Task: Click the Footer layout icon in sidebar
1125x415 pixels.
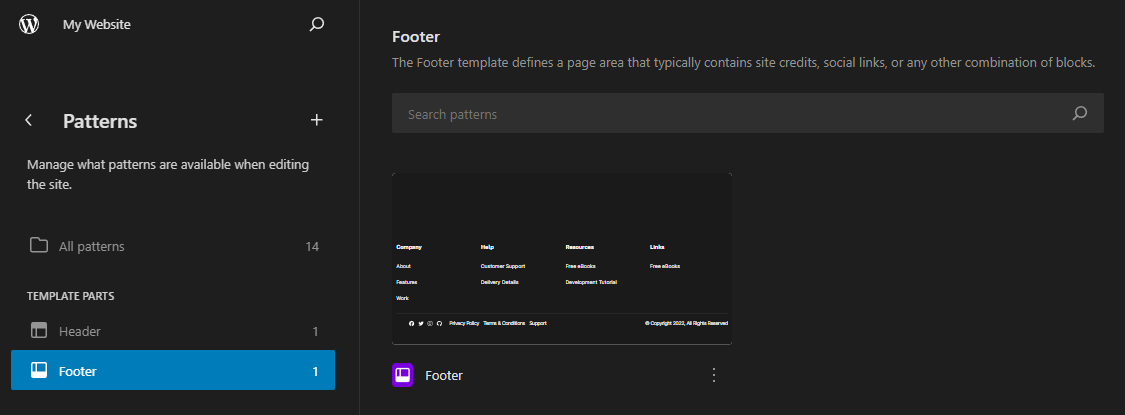Action: [x=39, y=371]
